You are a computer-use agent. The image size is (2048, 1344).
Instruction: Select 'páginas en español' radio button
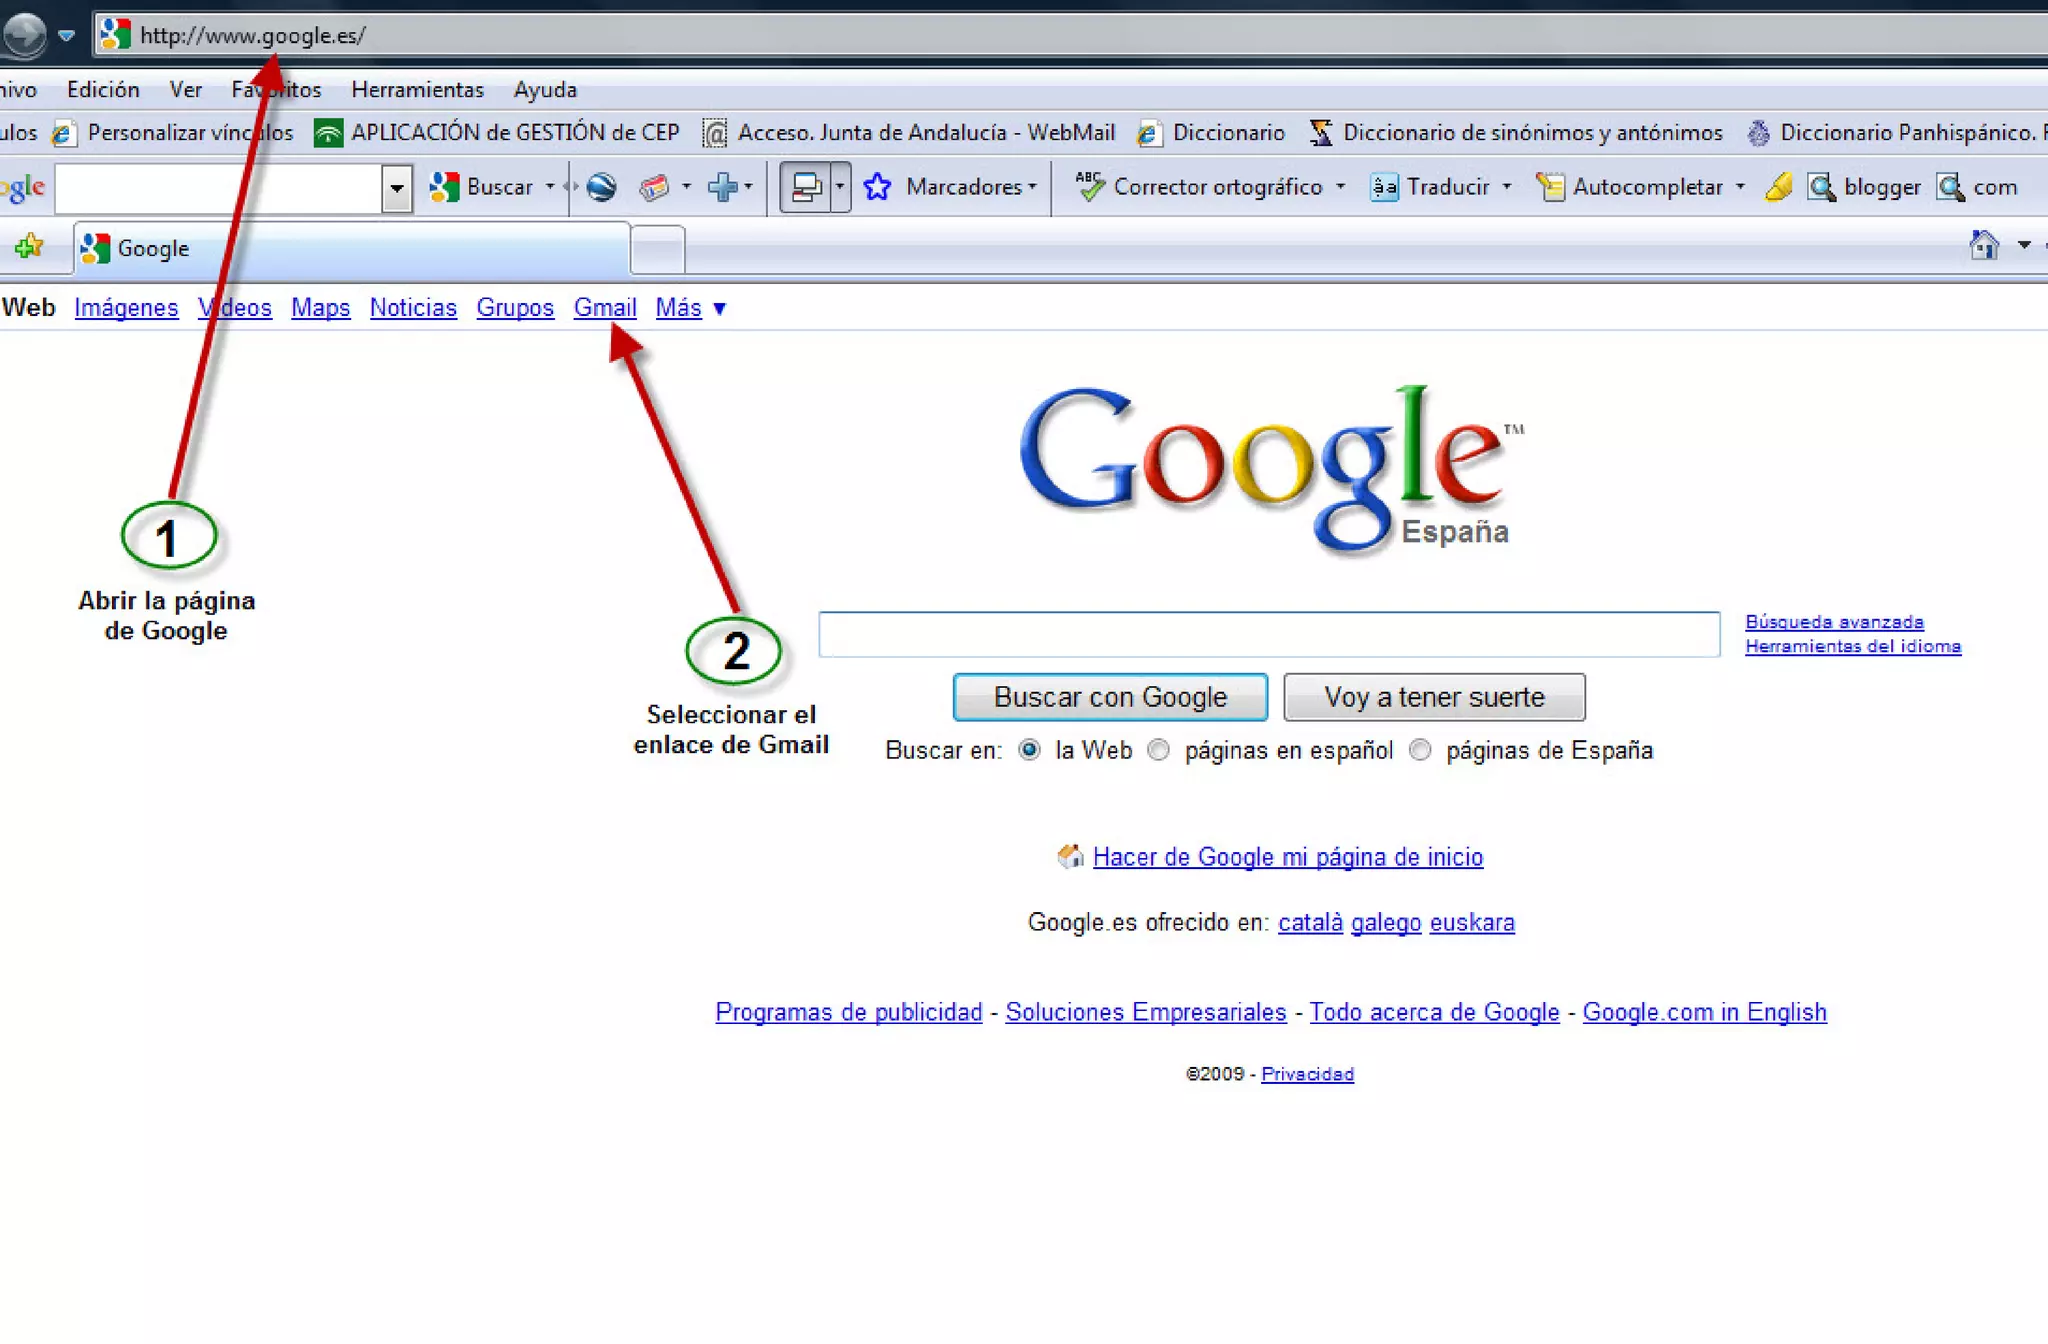point(1158,750)
